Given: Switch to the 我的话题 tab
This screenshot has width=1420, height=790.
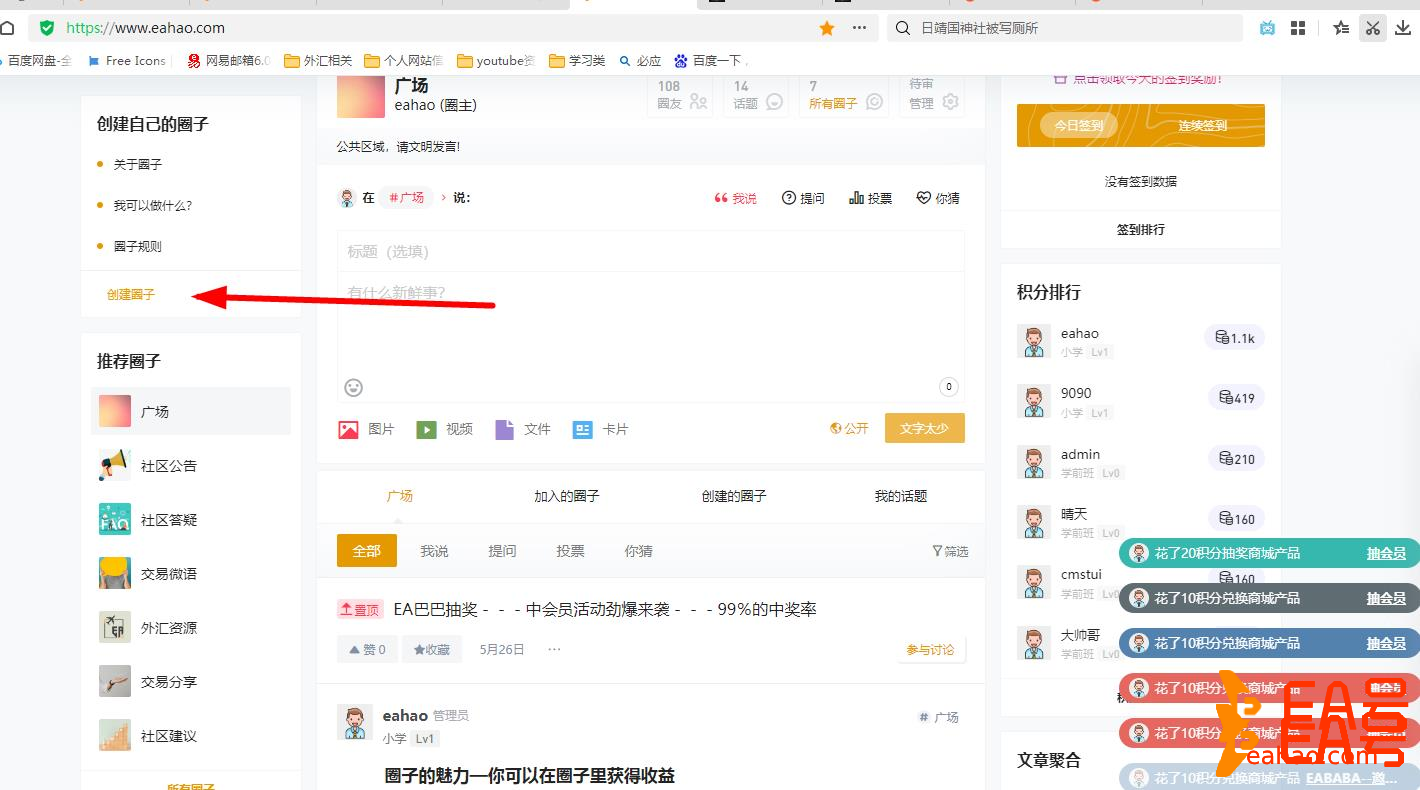Looking at the screenshot, I should tap(900, 496).
